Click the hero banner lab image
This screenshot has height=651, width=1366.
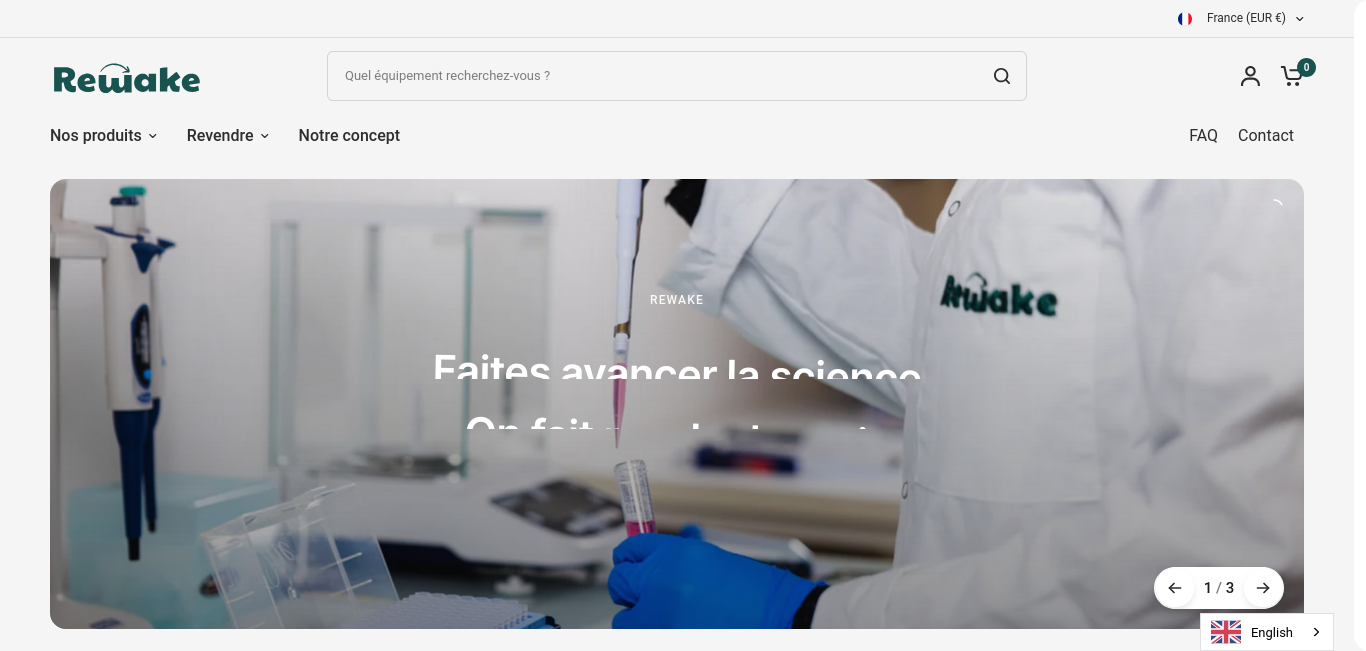(677, 404)
